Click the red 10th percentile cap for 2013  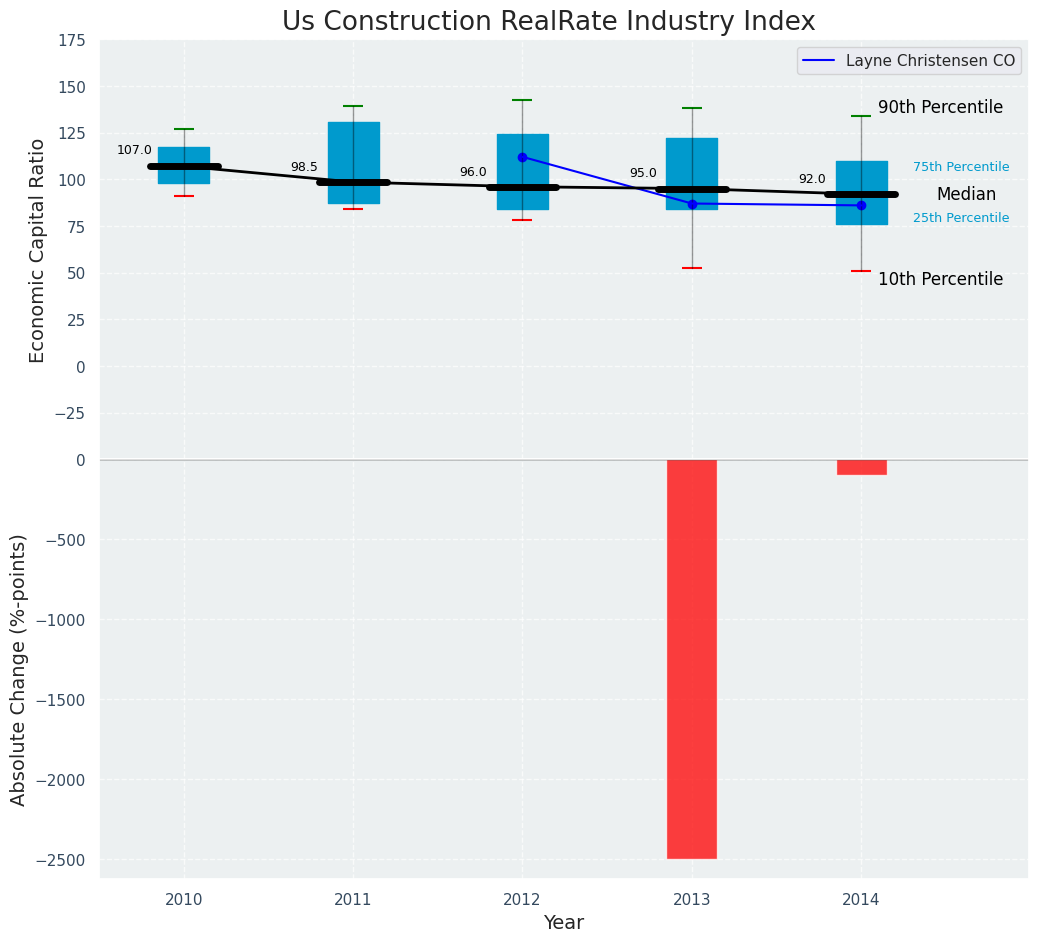click(692, 268)
